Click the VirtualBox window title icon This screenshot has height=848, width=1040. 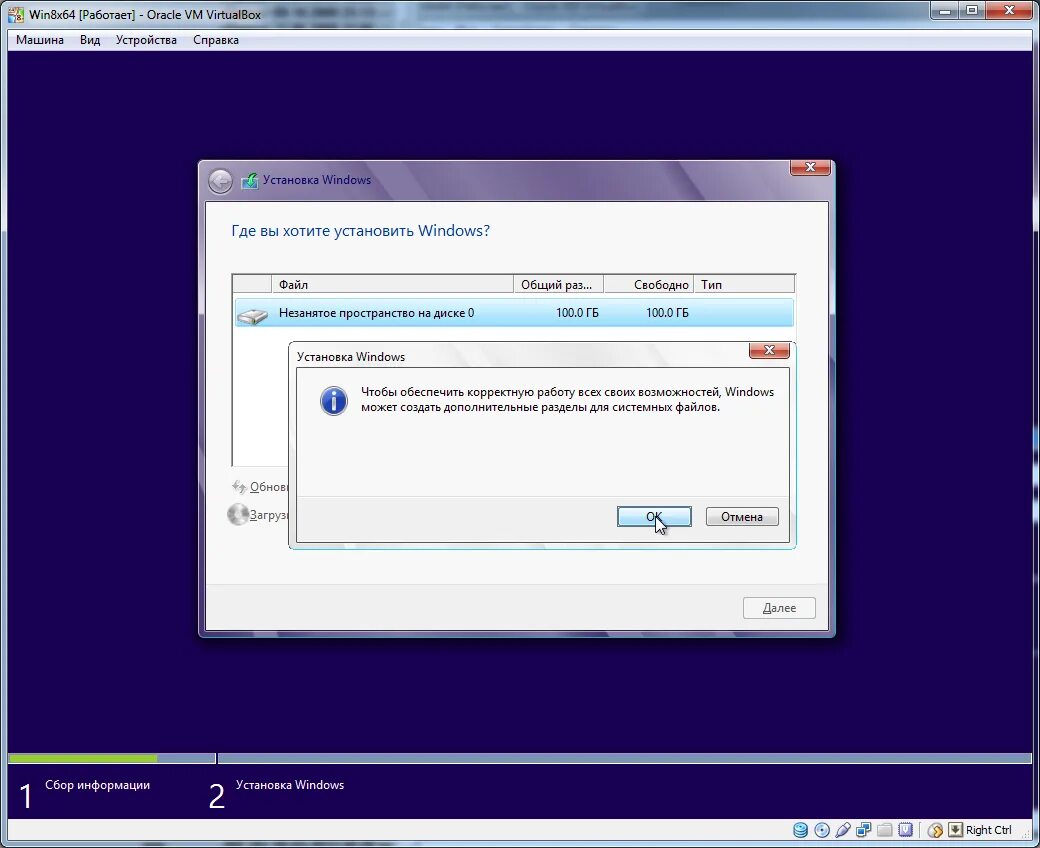click(15, 14)
